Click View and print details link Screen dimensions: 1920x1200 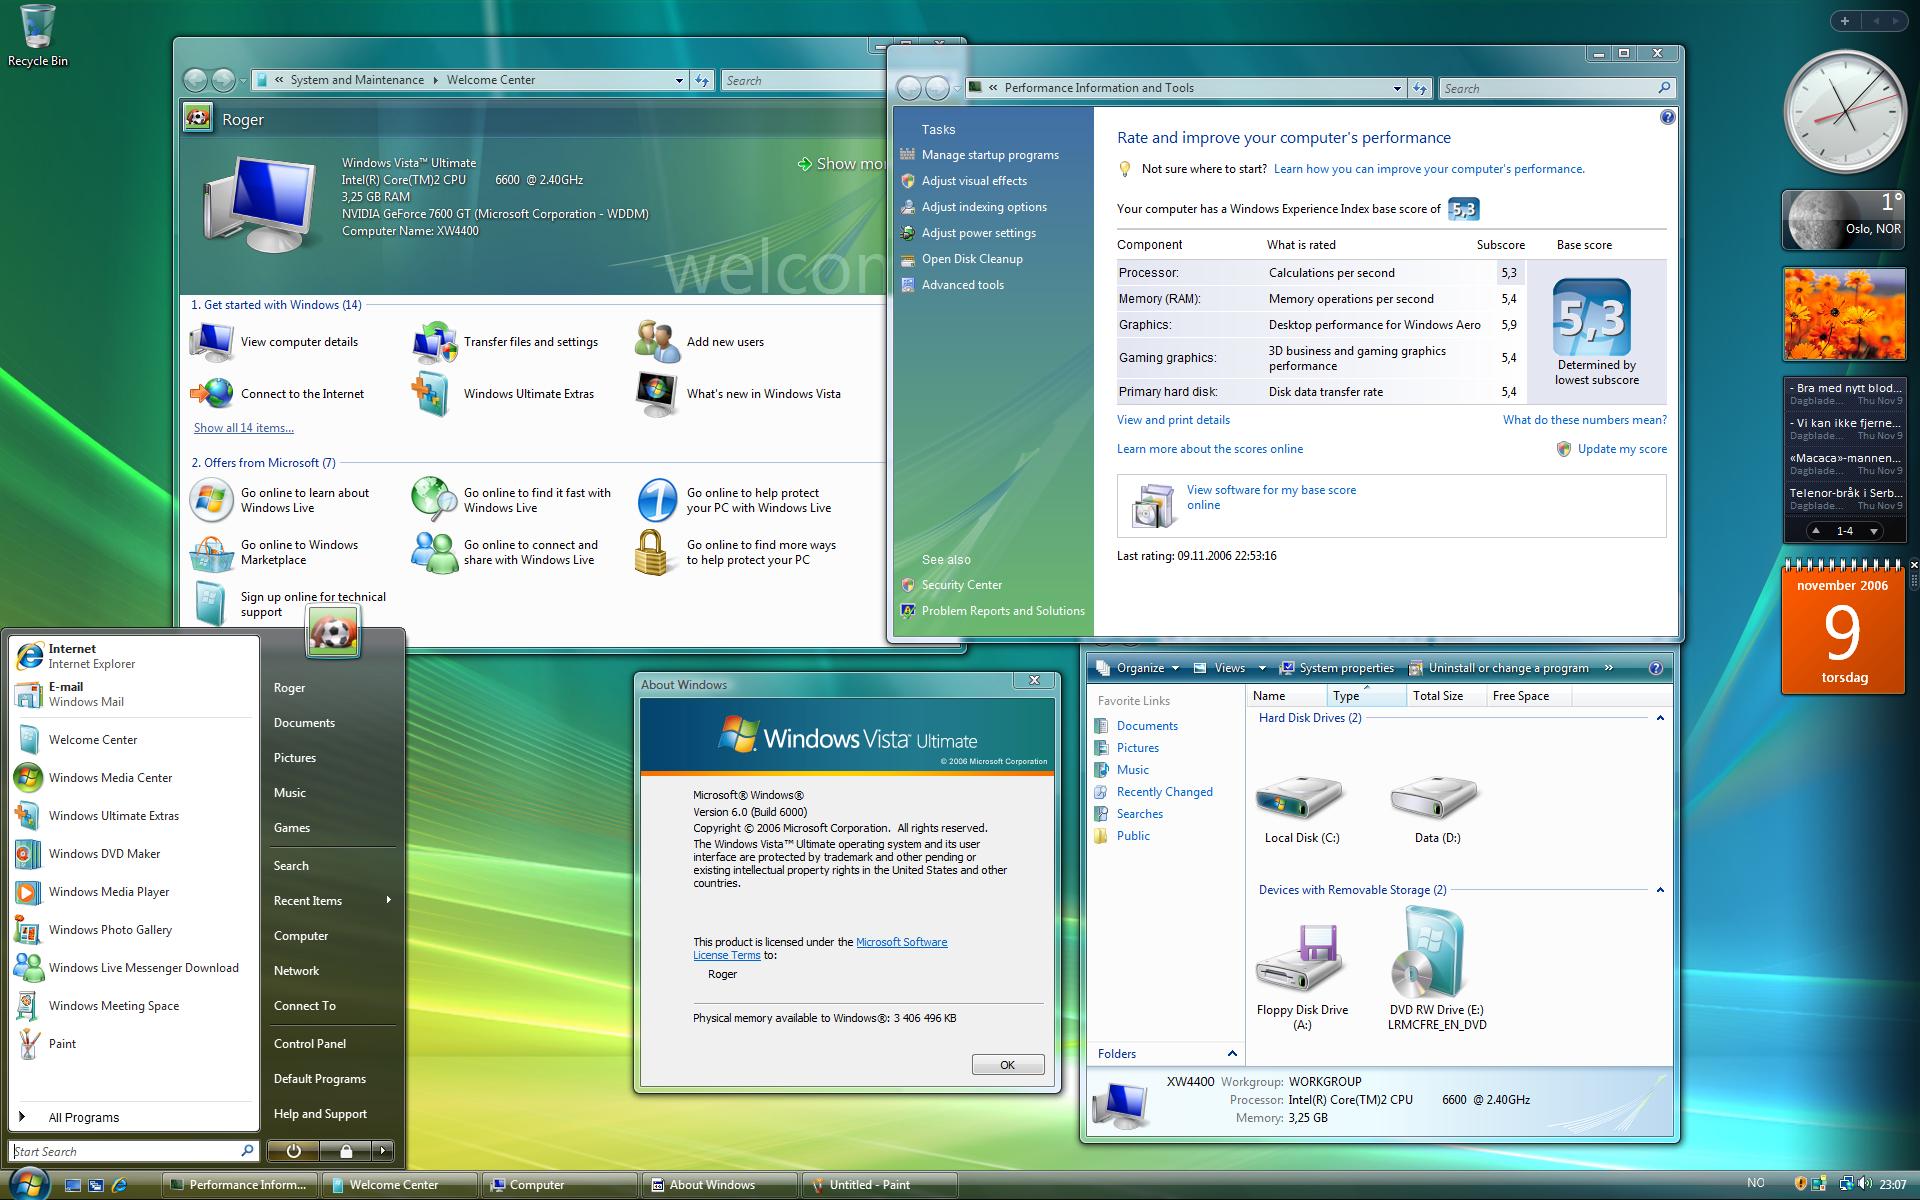point(1173,420)
